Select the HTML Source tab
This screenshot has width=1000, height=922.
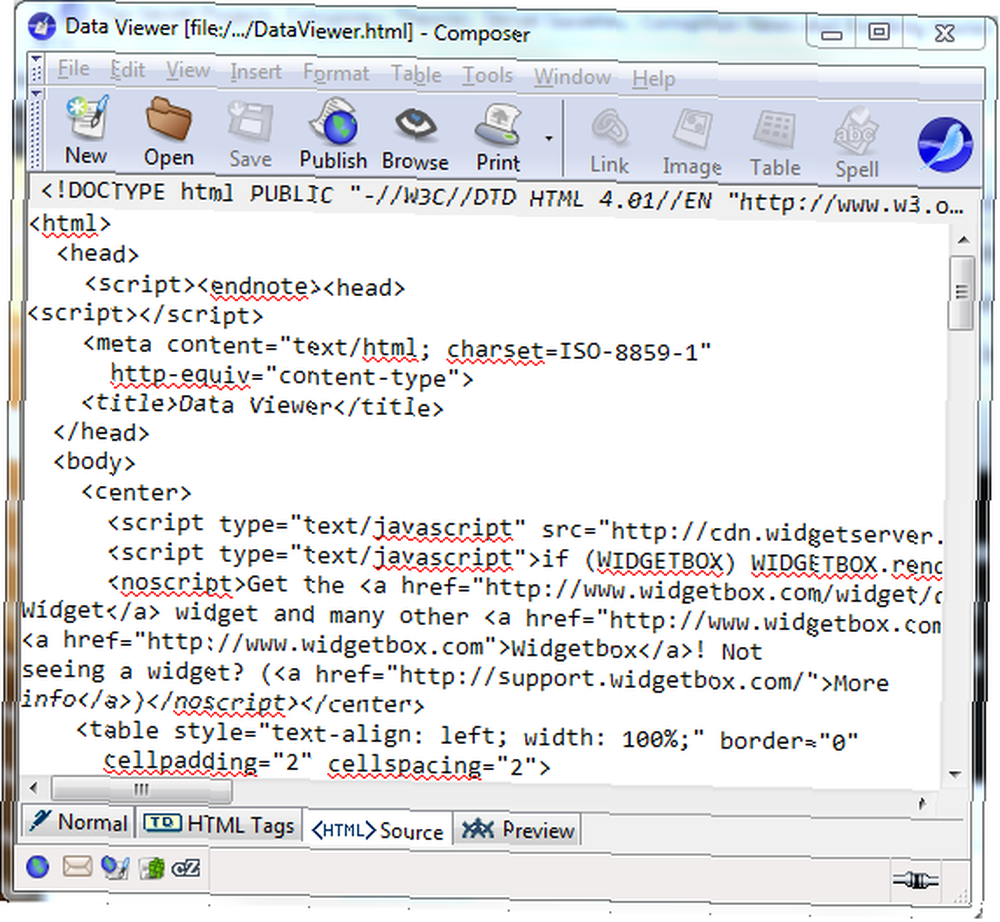point(377,830)
